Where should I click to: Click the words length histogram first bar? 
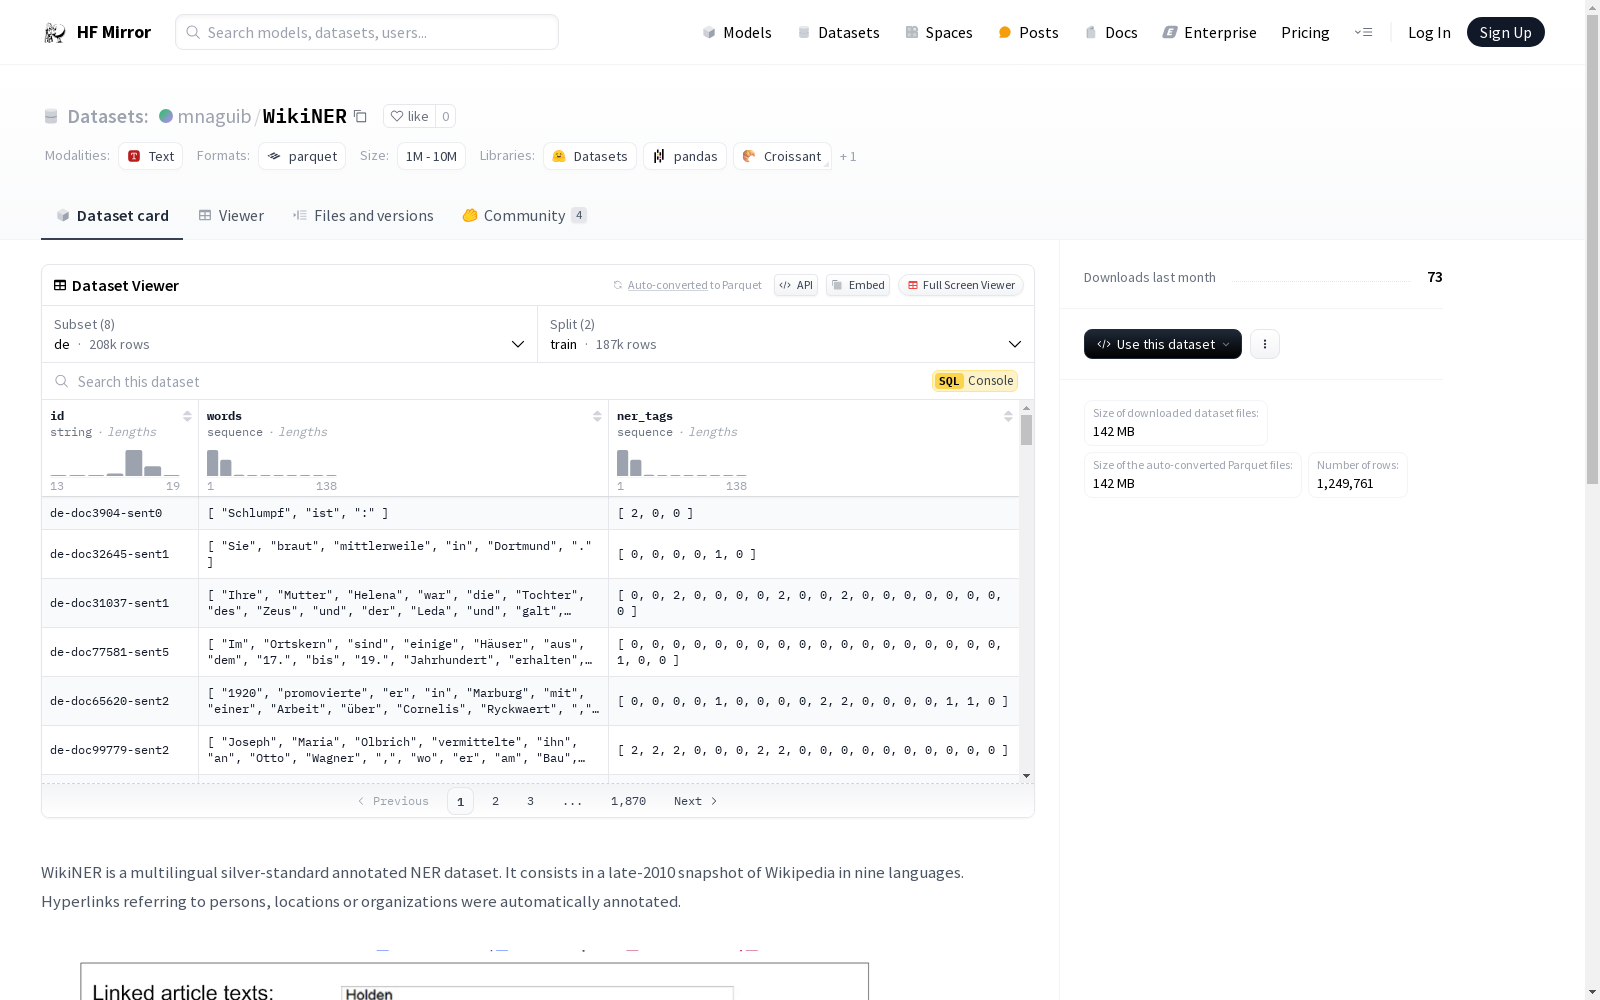212,463
